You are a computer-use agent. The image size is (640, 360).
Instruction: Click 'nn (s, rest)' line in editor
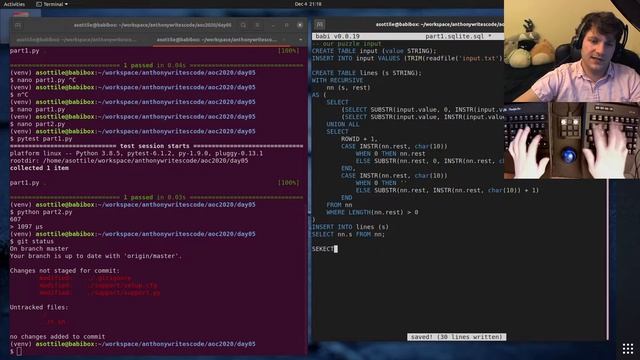point(349,88)
